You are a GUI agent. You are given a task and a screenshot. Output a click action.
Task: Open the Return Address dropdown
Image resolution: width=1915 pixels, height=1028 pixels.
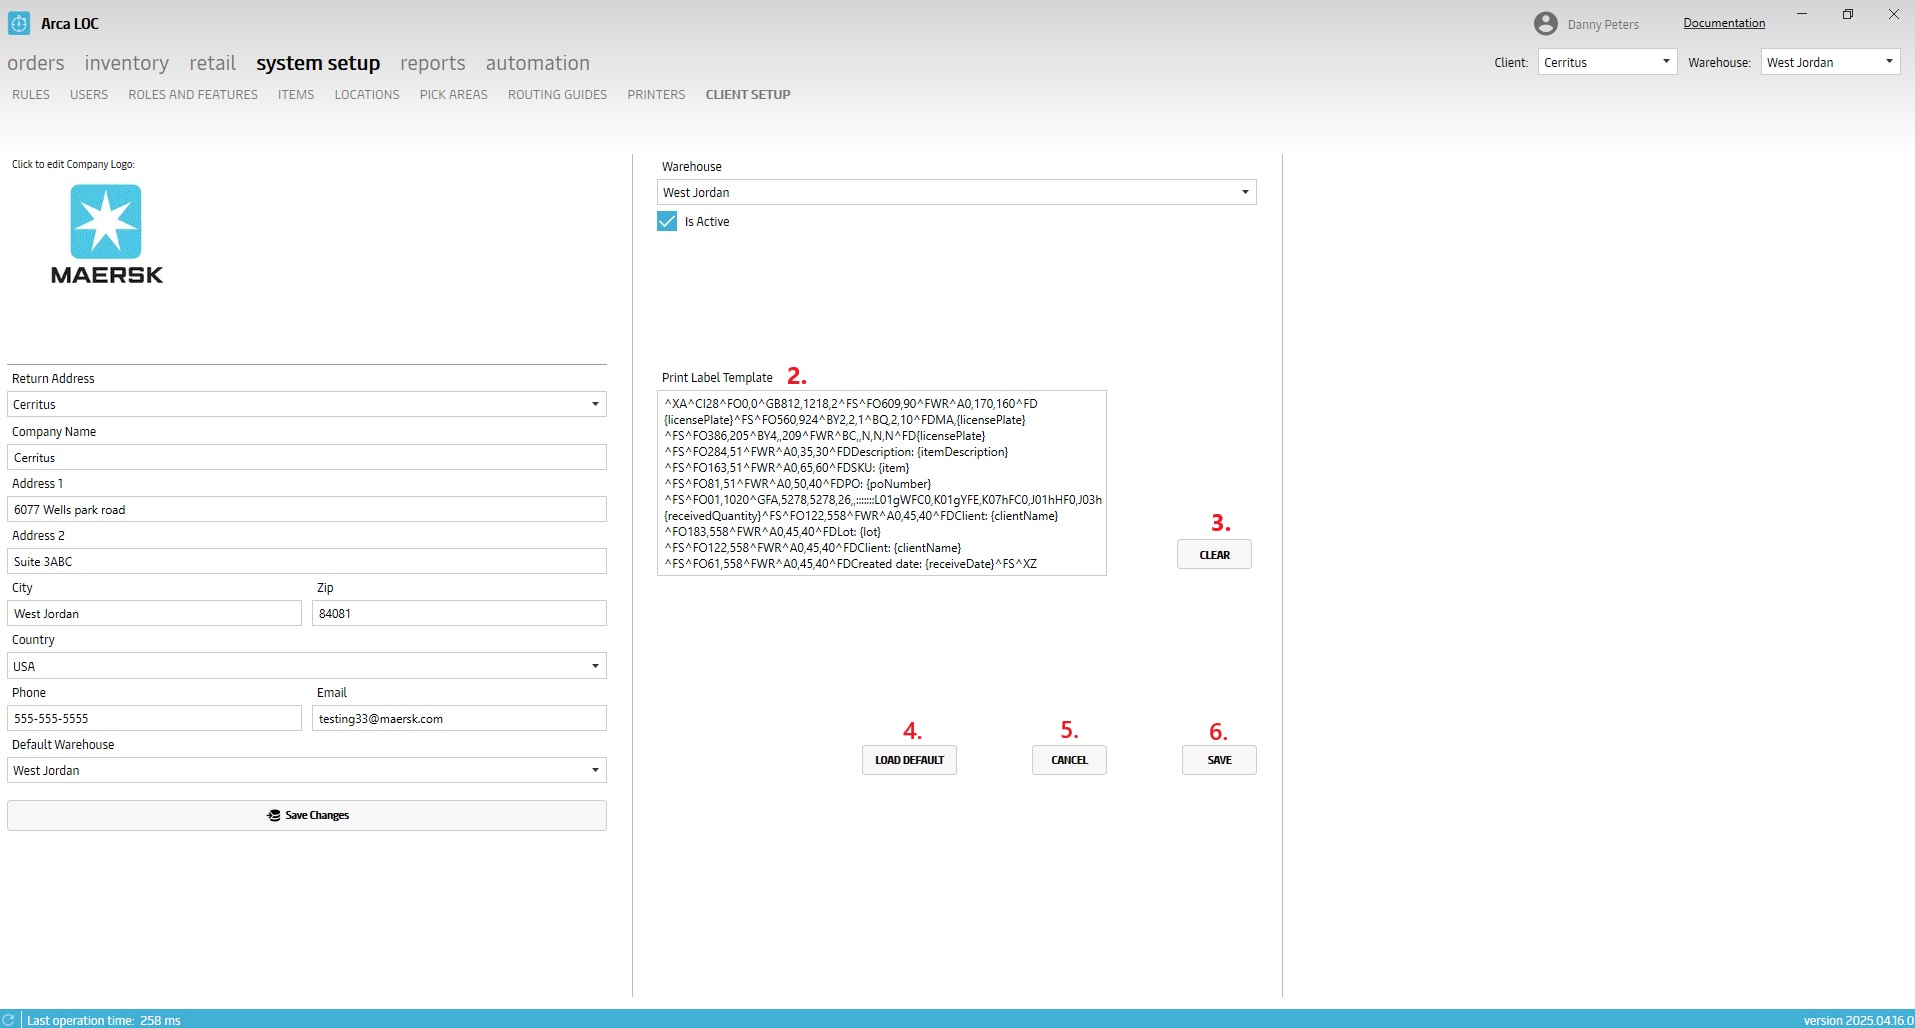click(x=307, y=404)
